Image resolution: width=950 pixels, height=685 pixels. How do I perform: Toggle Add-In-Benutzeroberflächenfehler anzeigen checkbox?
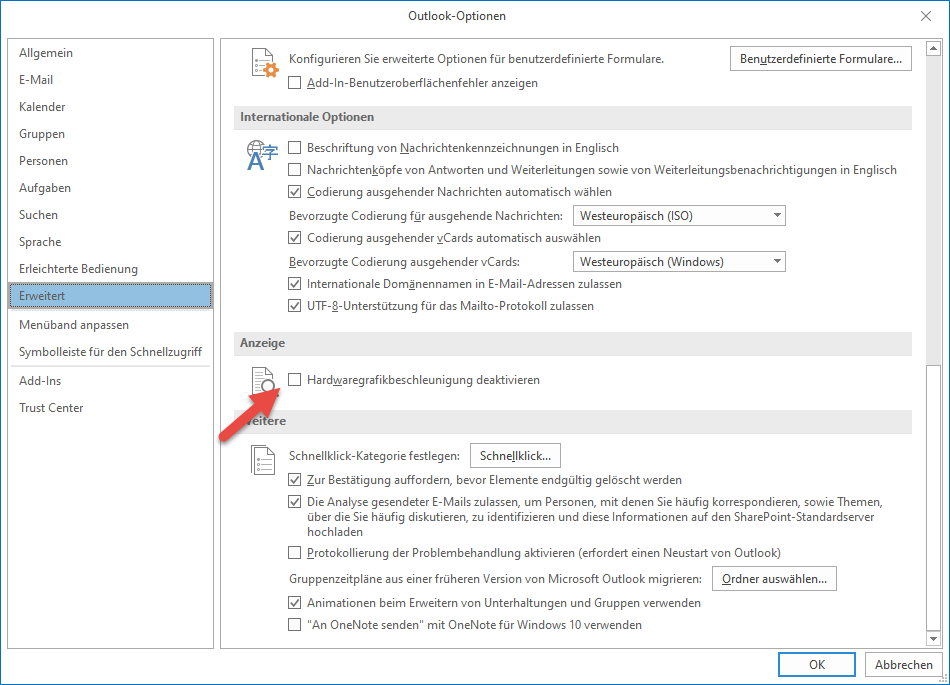(x=294, y=83)
